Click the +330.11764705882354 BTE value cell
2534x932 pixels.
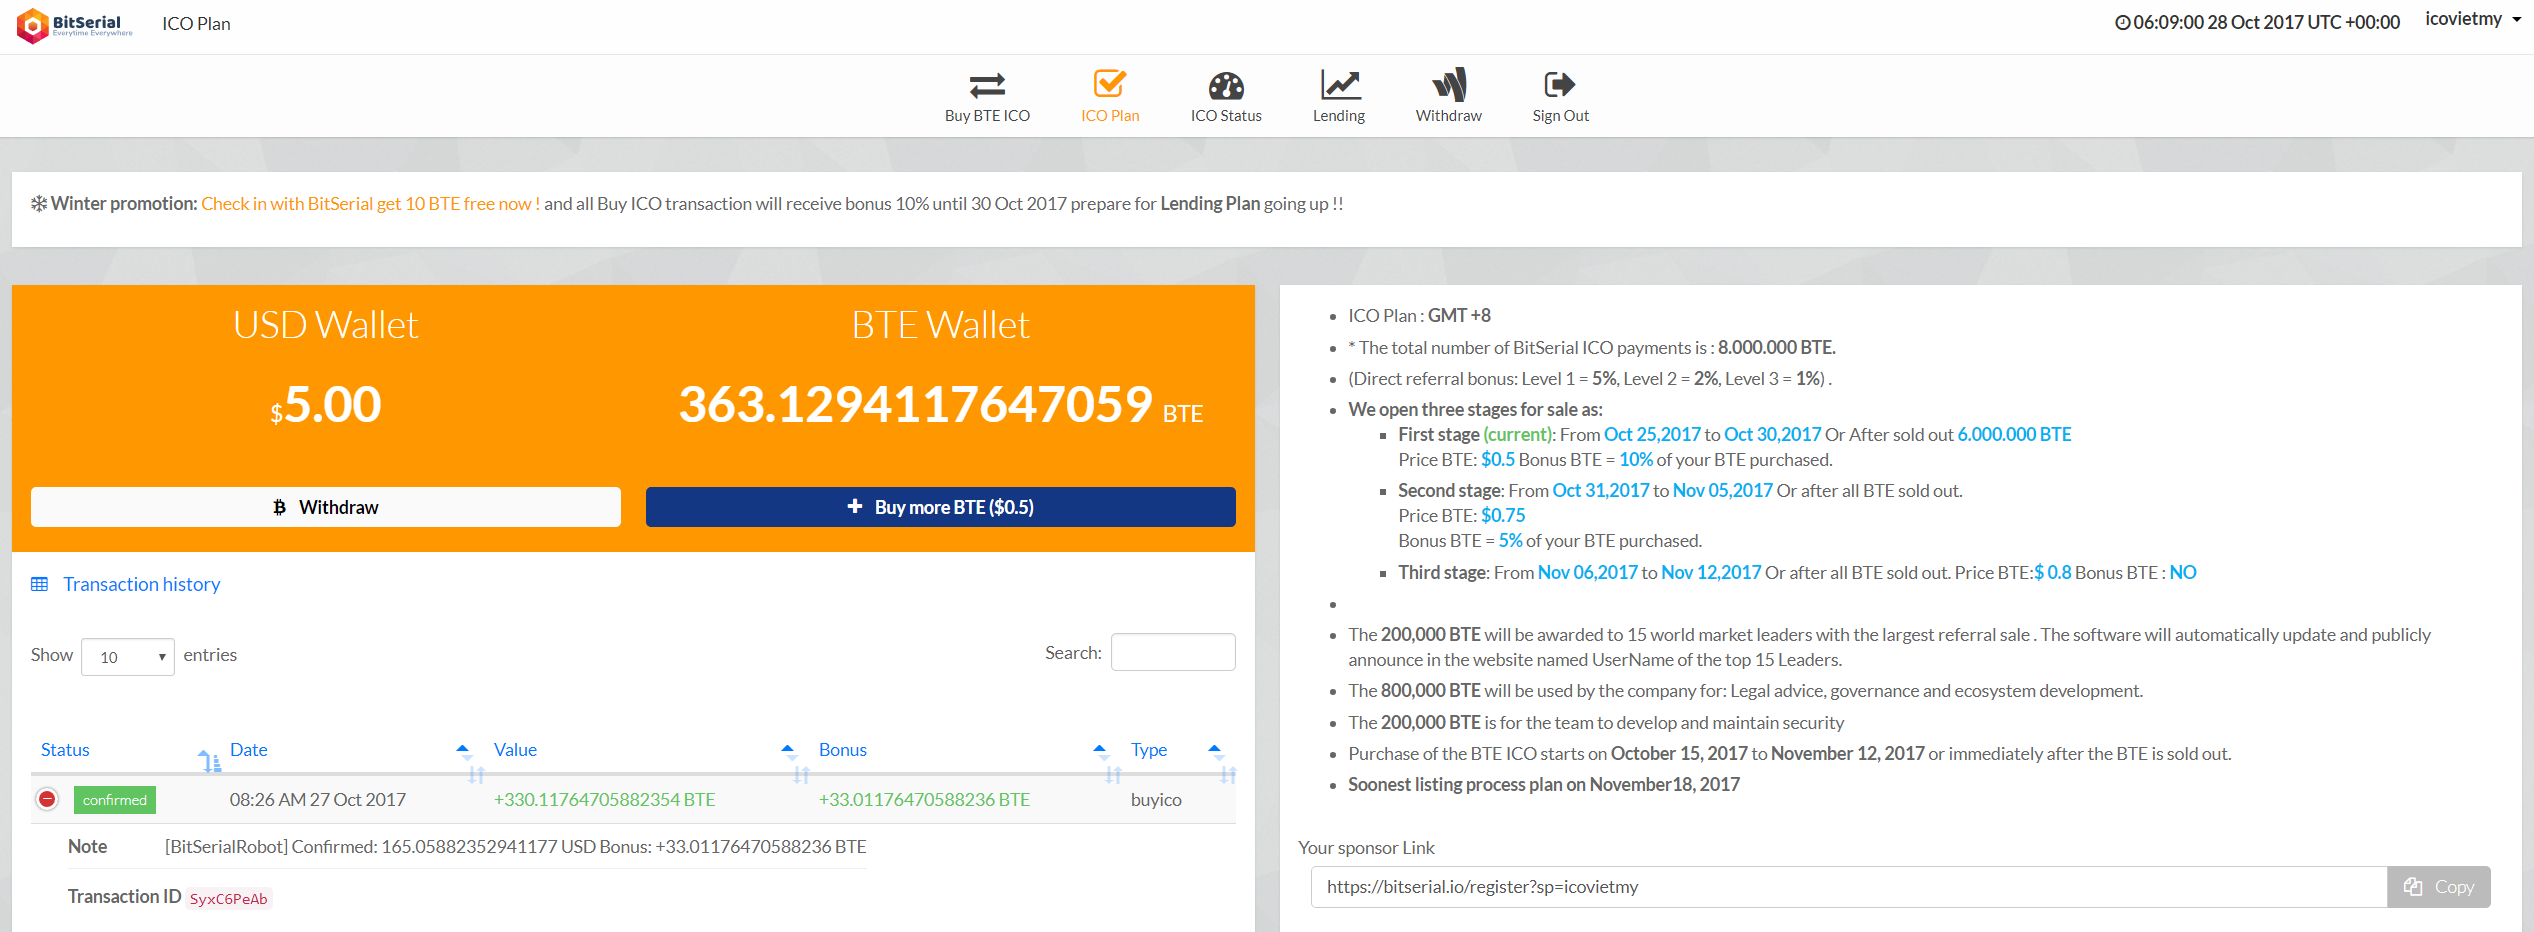point(604,800)
